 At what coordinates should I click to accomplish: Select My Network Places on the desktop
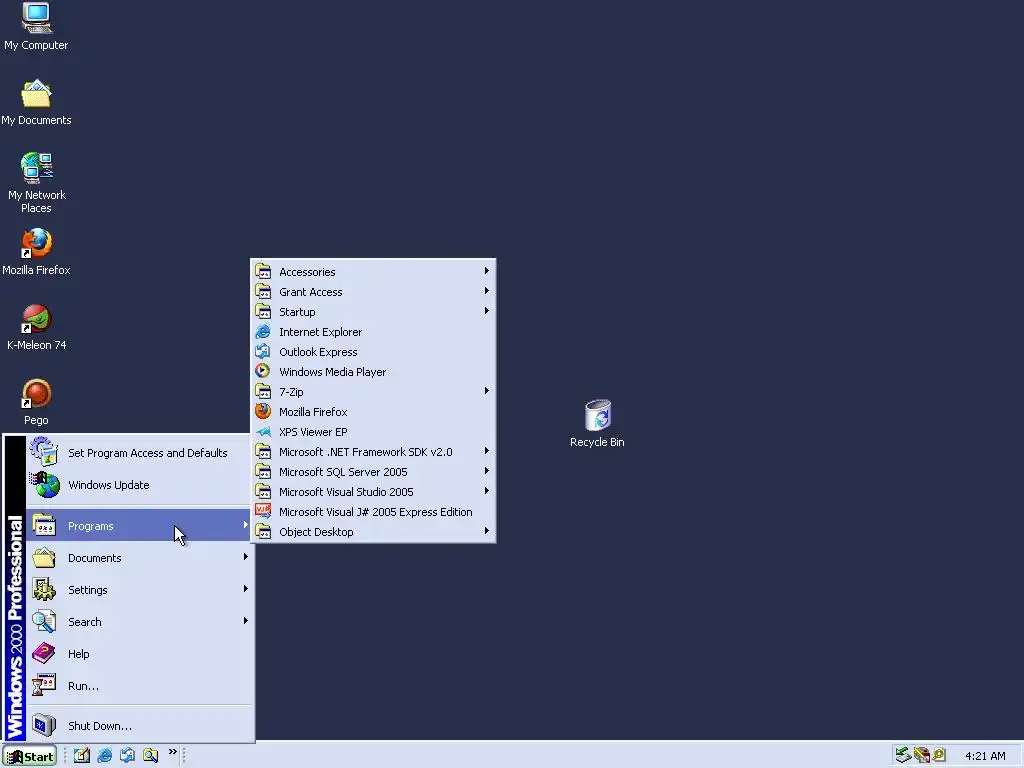click(36, 183)
